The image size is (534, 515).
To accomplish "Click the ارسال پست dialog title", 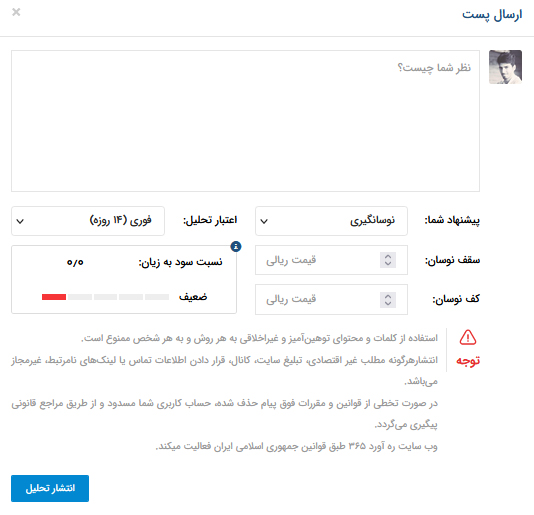I will (x=492, y=15).
